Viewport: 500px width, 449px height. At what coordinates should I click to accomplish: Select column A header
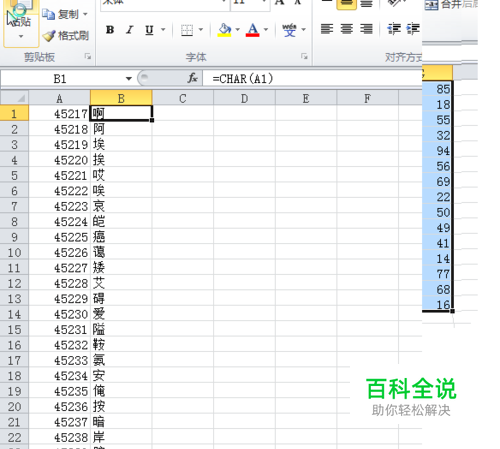pyautogui.click(x=59, y=98)
